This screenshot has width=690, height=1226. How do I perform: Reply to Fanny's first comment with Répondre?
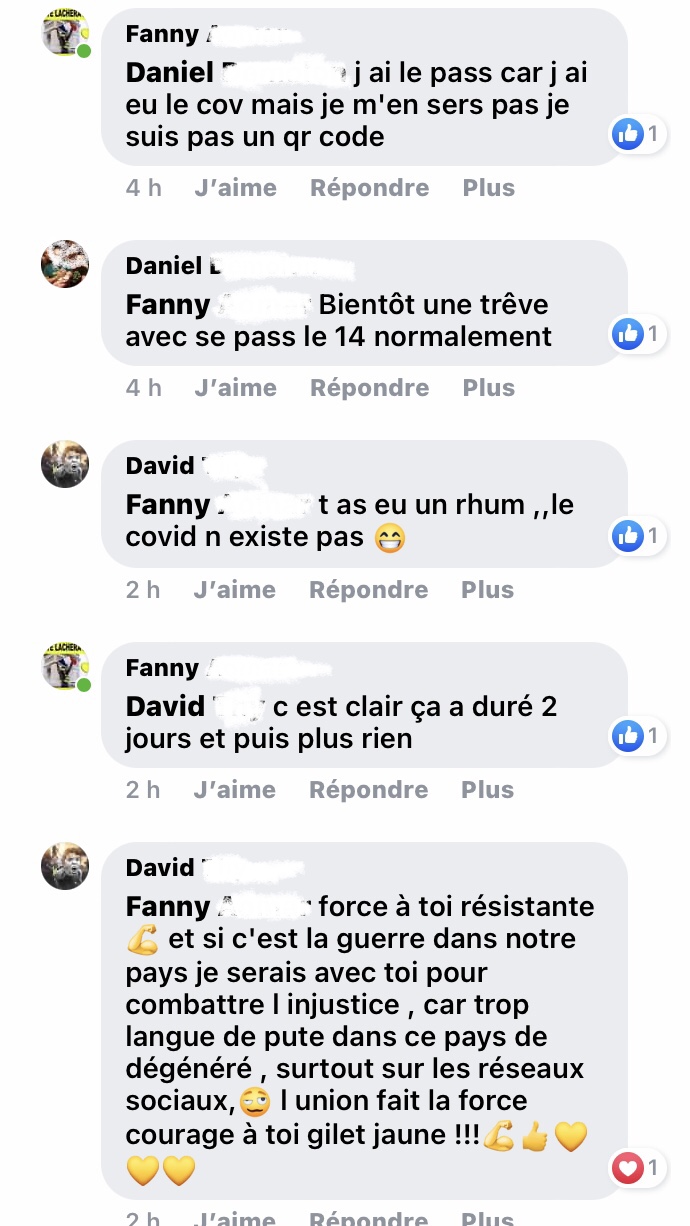click(x=370, y=188)
